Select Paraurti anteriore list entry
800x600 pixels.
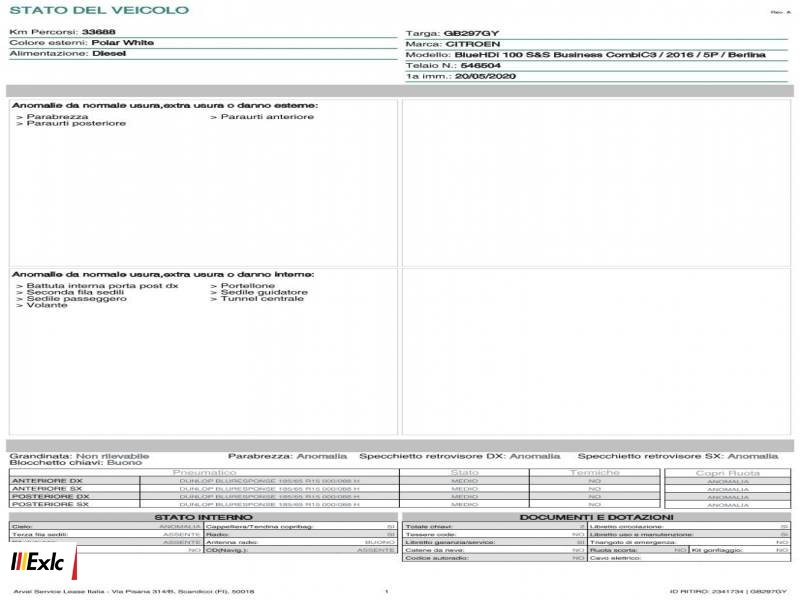click(267, 117)
